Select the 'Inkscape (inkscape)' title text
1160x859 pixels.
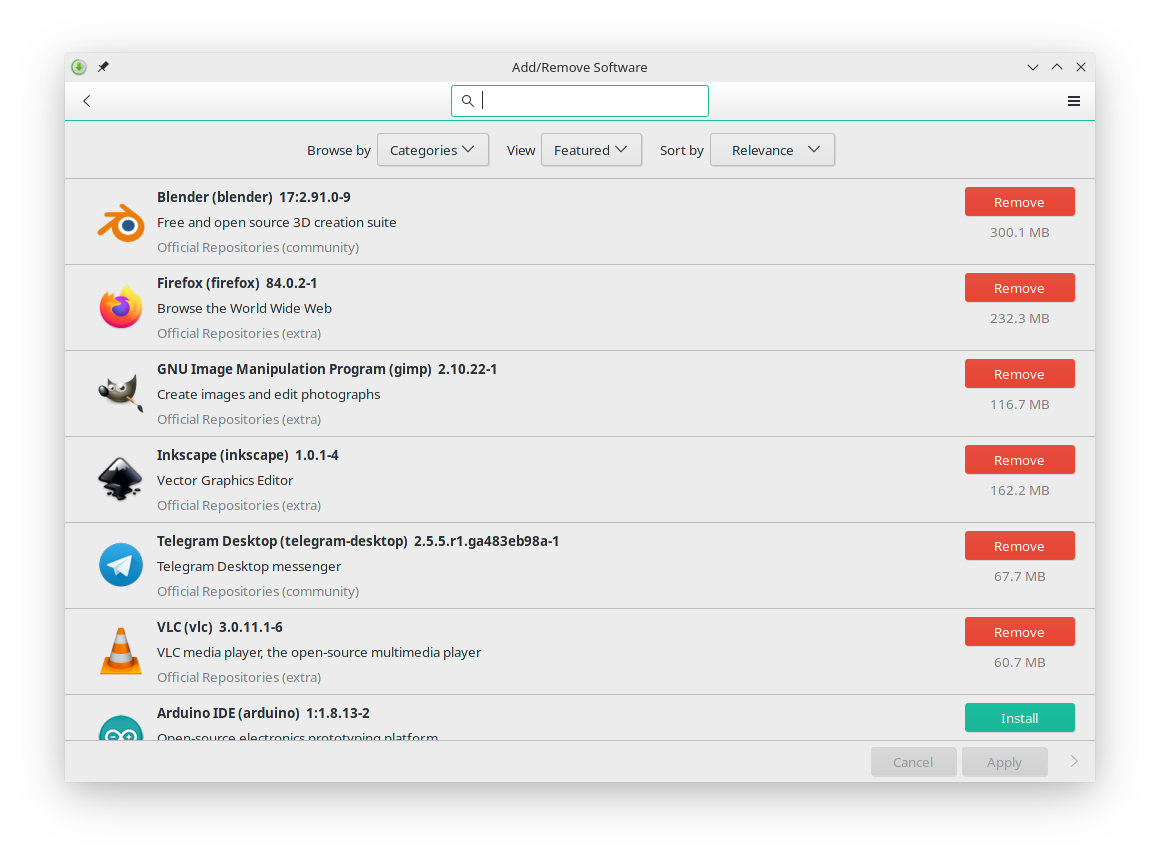(x=223, y=454)
